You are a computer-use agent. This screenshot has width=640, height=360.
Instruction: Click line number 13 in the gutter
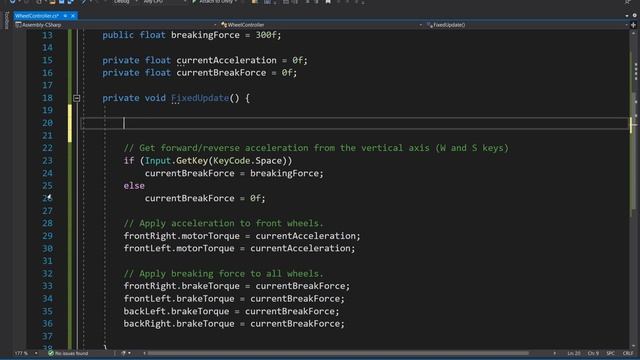47,35
